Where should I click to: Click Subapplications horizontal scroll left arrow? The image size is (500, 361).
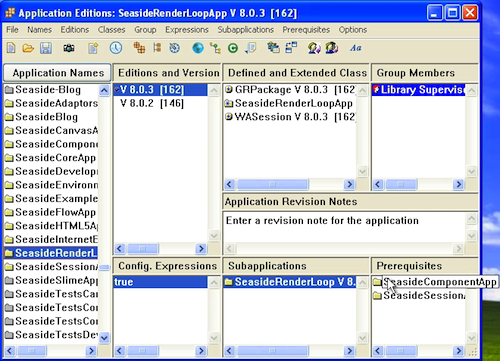[x=229, y=350]
